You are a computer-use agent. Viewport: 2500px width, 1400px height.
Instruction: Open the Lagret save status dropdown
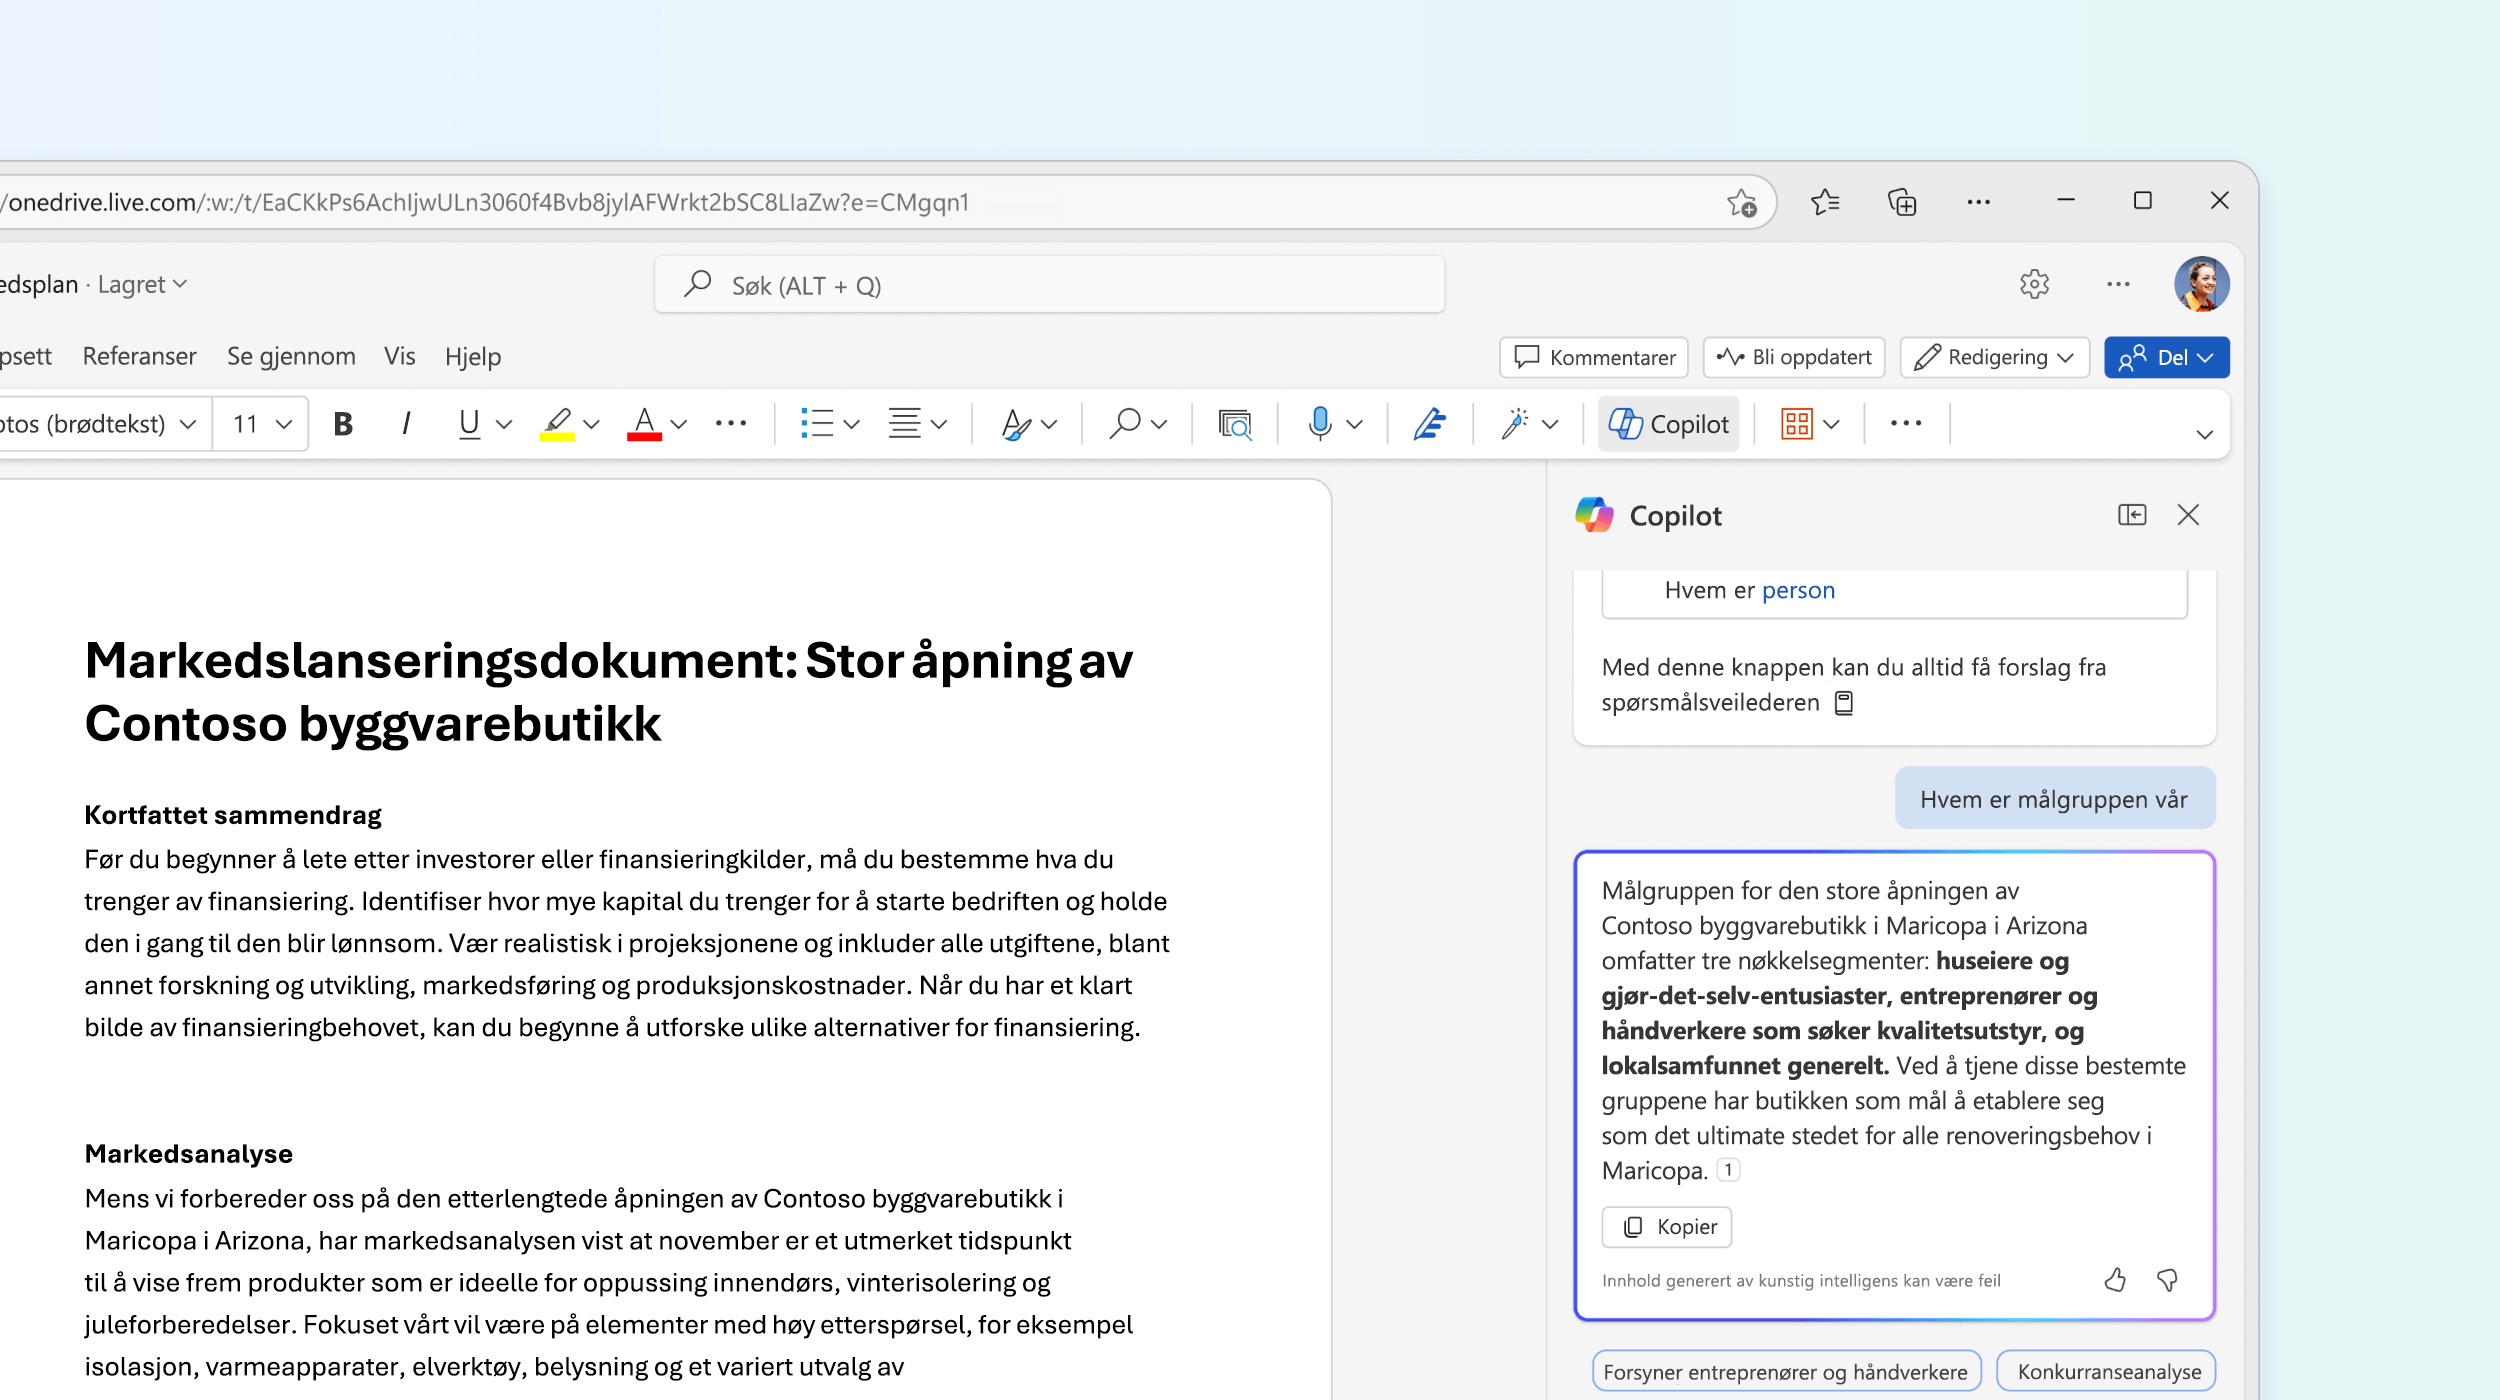click(x=143, y=285)
